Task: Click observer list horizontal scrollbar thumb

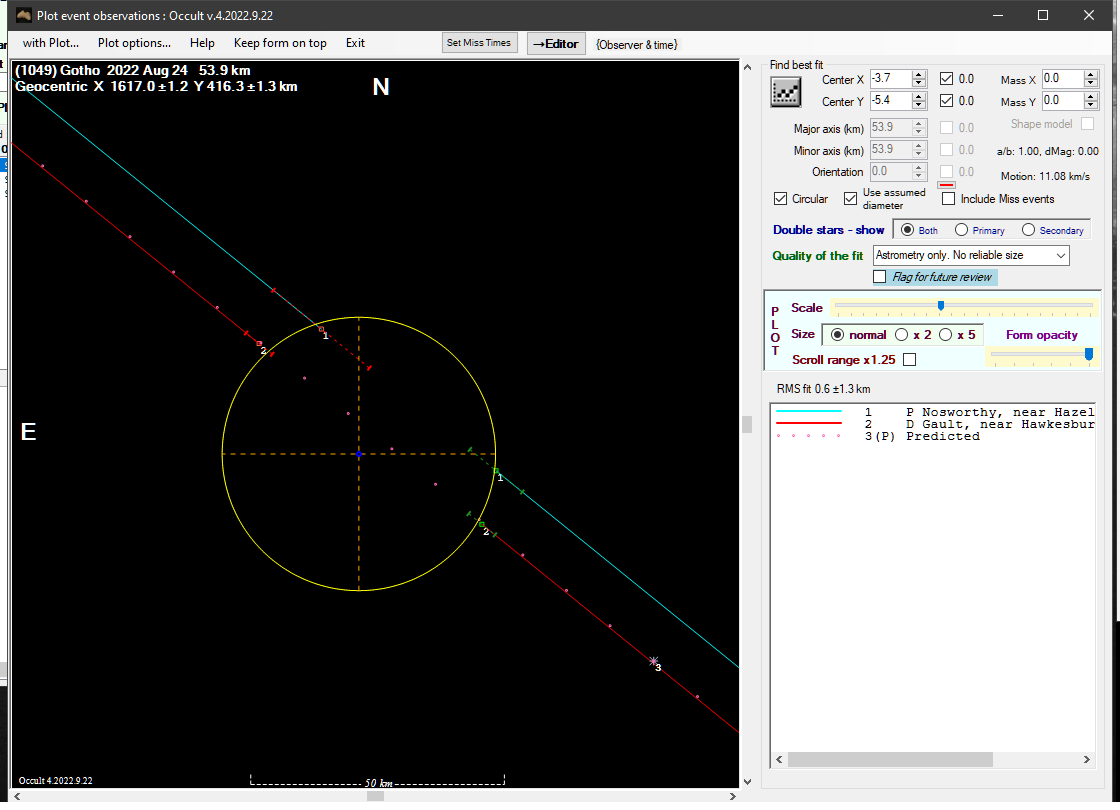Action: [x=890, y=759]
